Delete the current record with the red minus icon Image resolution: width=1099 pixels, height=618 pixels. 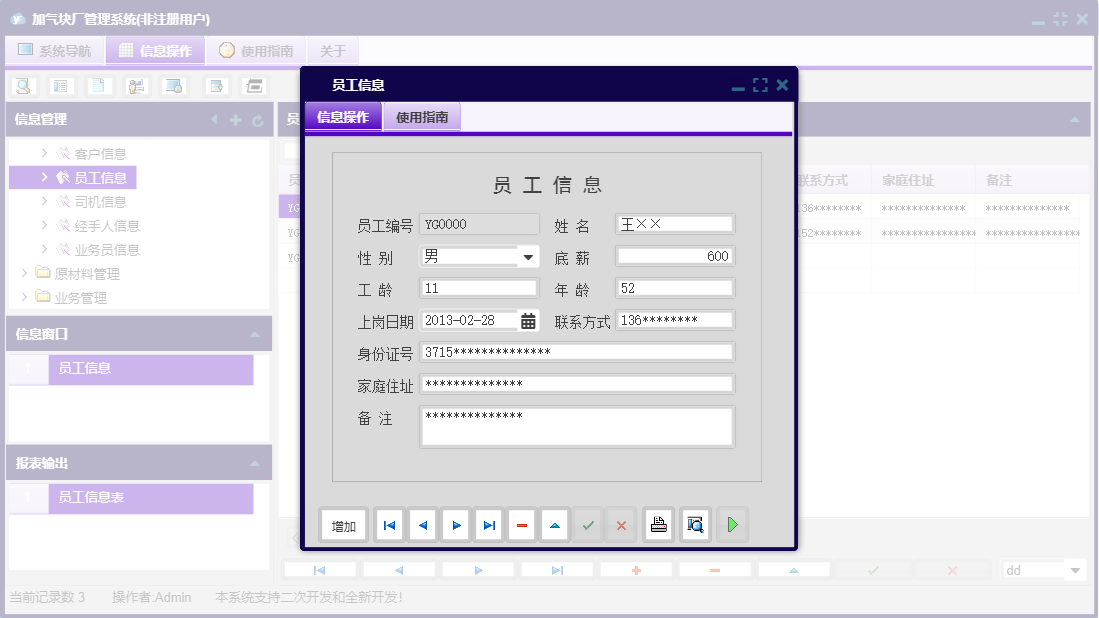(521, 524)
